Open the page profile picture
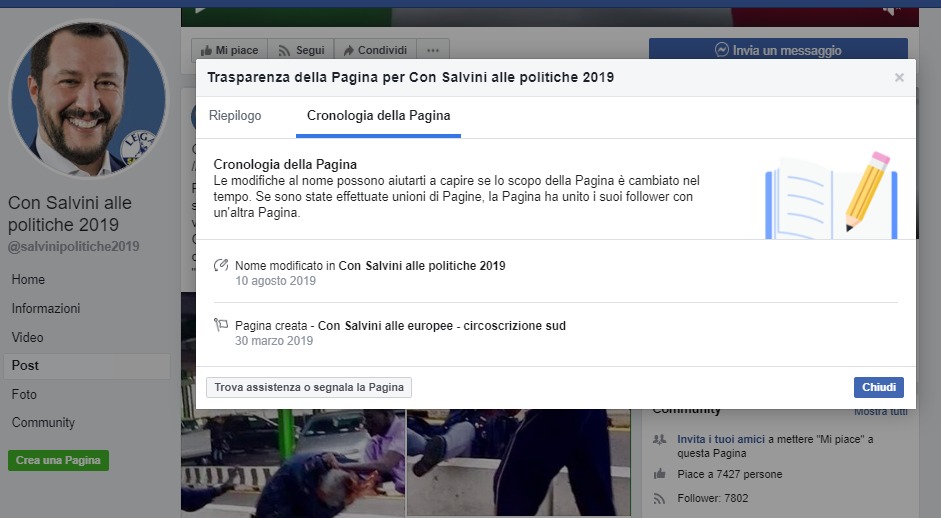The image size is (941, 518). point(89,99)
